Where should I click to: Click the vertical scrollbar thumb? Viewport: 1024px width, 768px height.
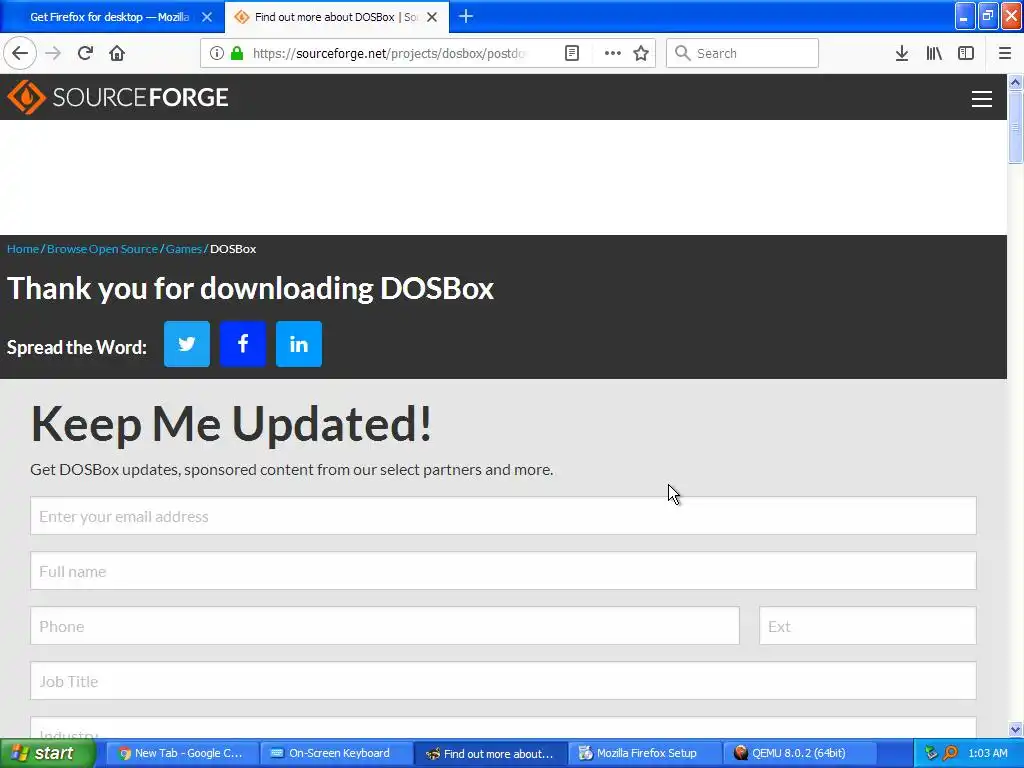coord(1015,127)
